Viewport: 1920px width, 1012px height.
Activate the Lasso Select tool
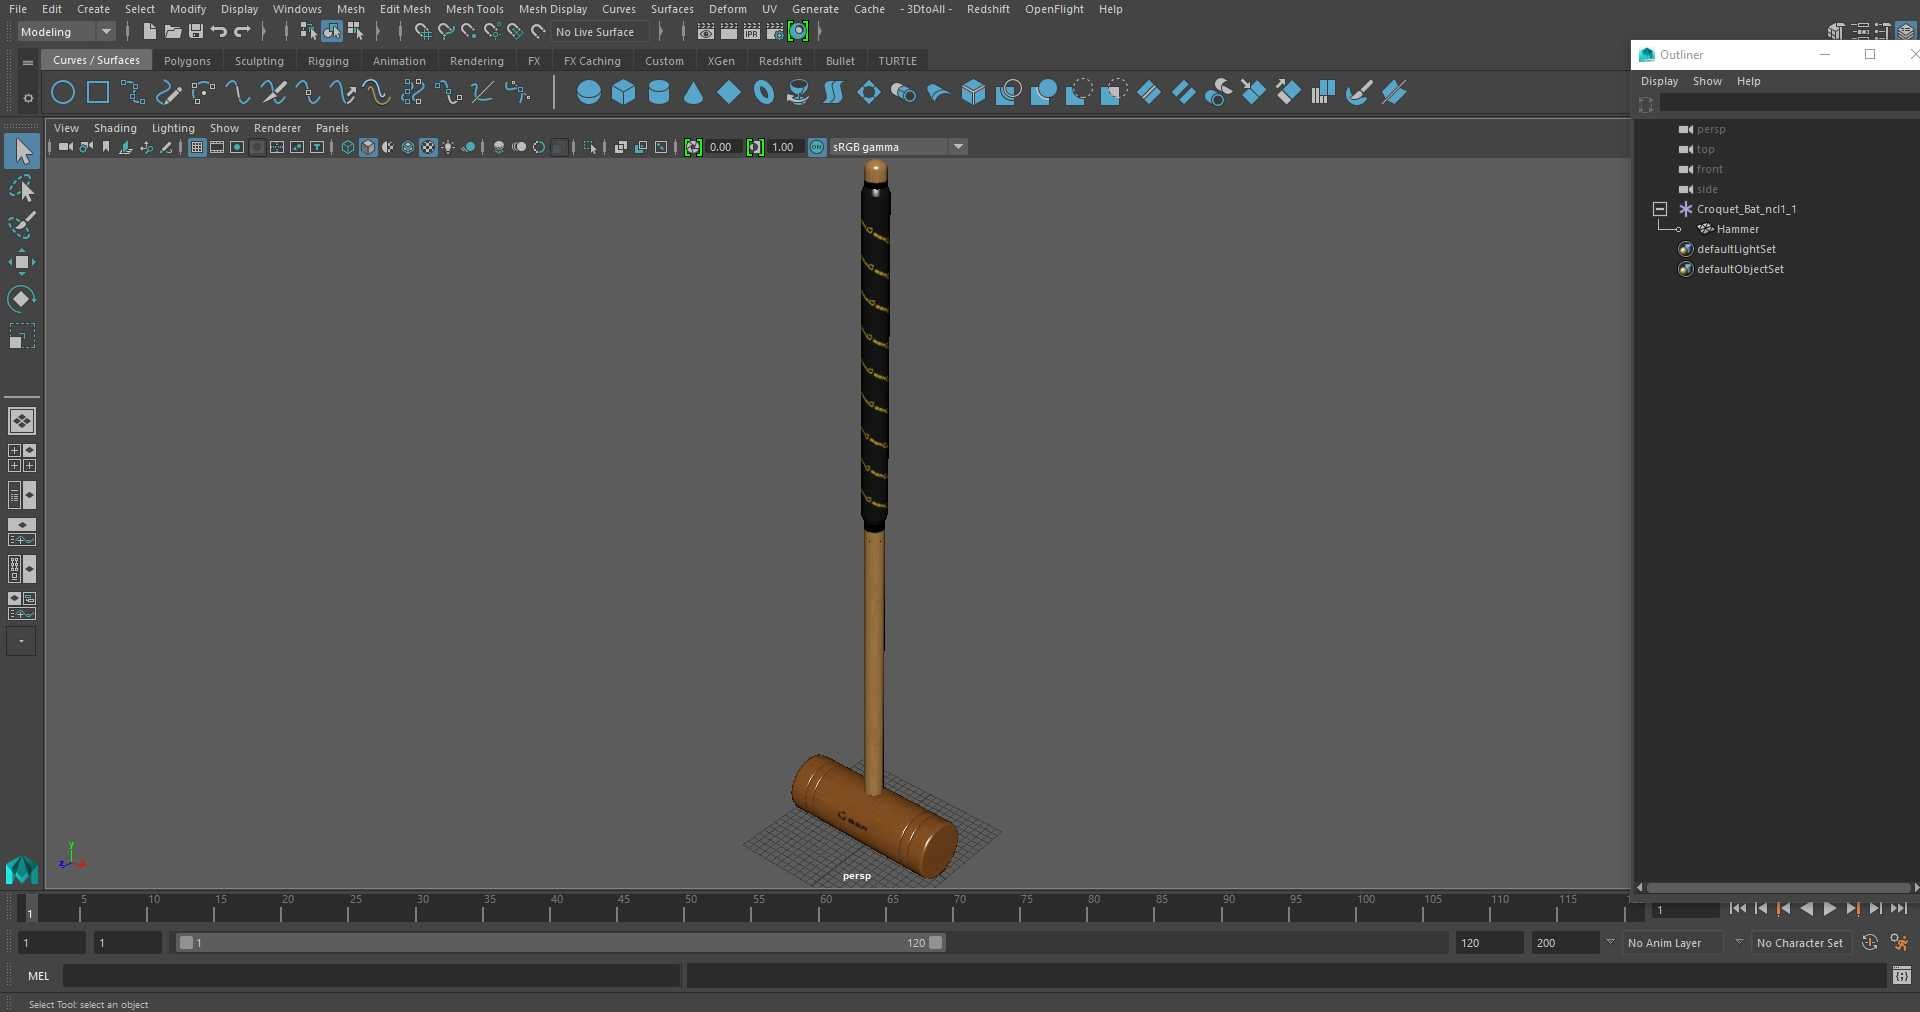[x=22, y=188]
